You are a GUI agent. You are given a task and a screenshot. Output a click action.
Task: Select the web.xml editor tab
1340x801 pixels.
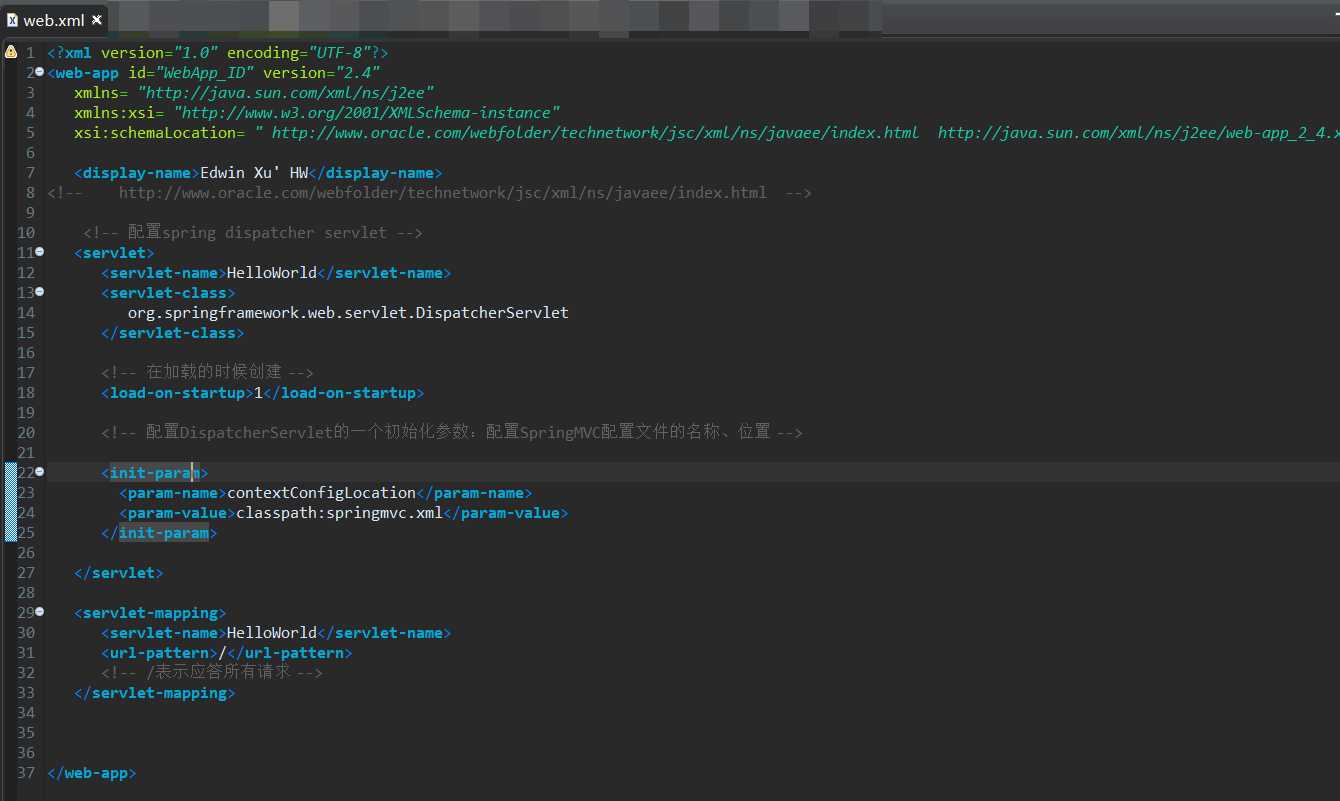tap(54, 20)
